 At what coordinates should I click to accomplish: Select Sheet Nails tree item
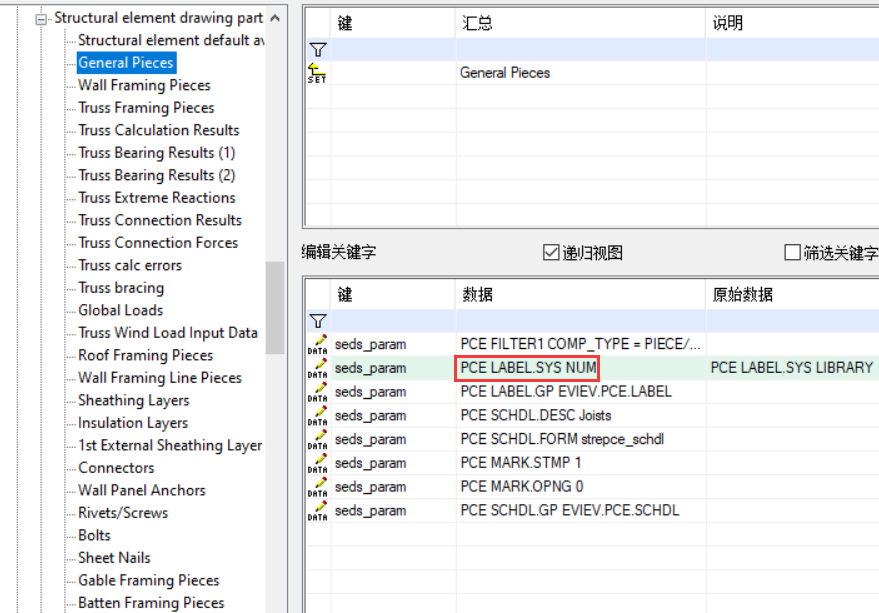pyautogui.click(x=114, y=557)
